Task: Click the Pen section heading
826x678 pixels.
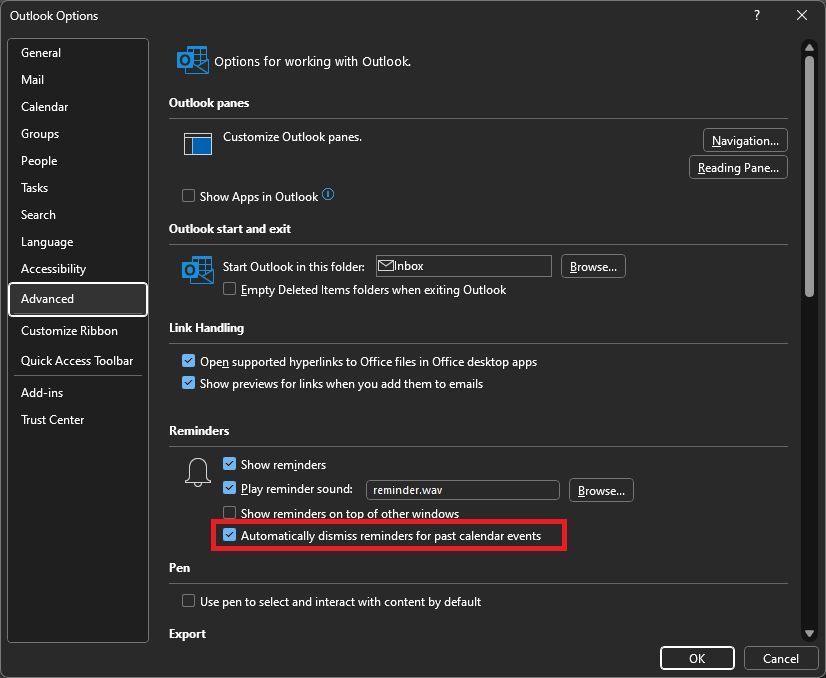Action: tap(180, 567)
